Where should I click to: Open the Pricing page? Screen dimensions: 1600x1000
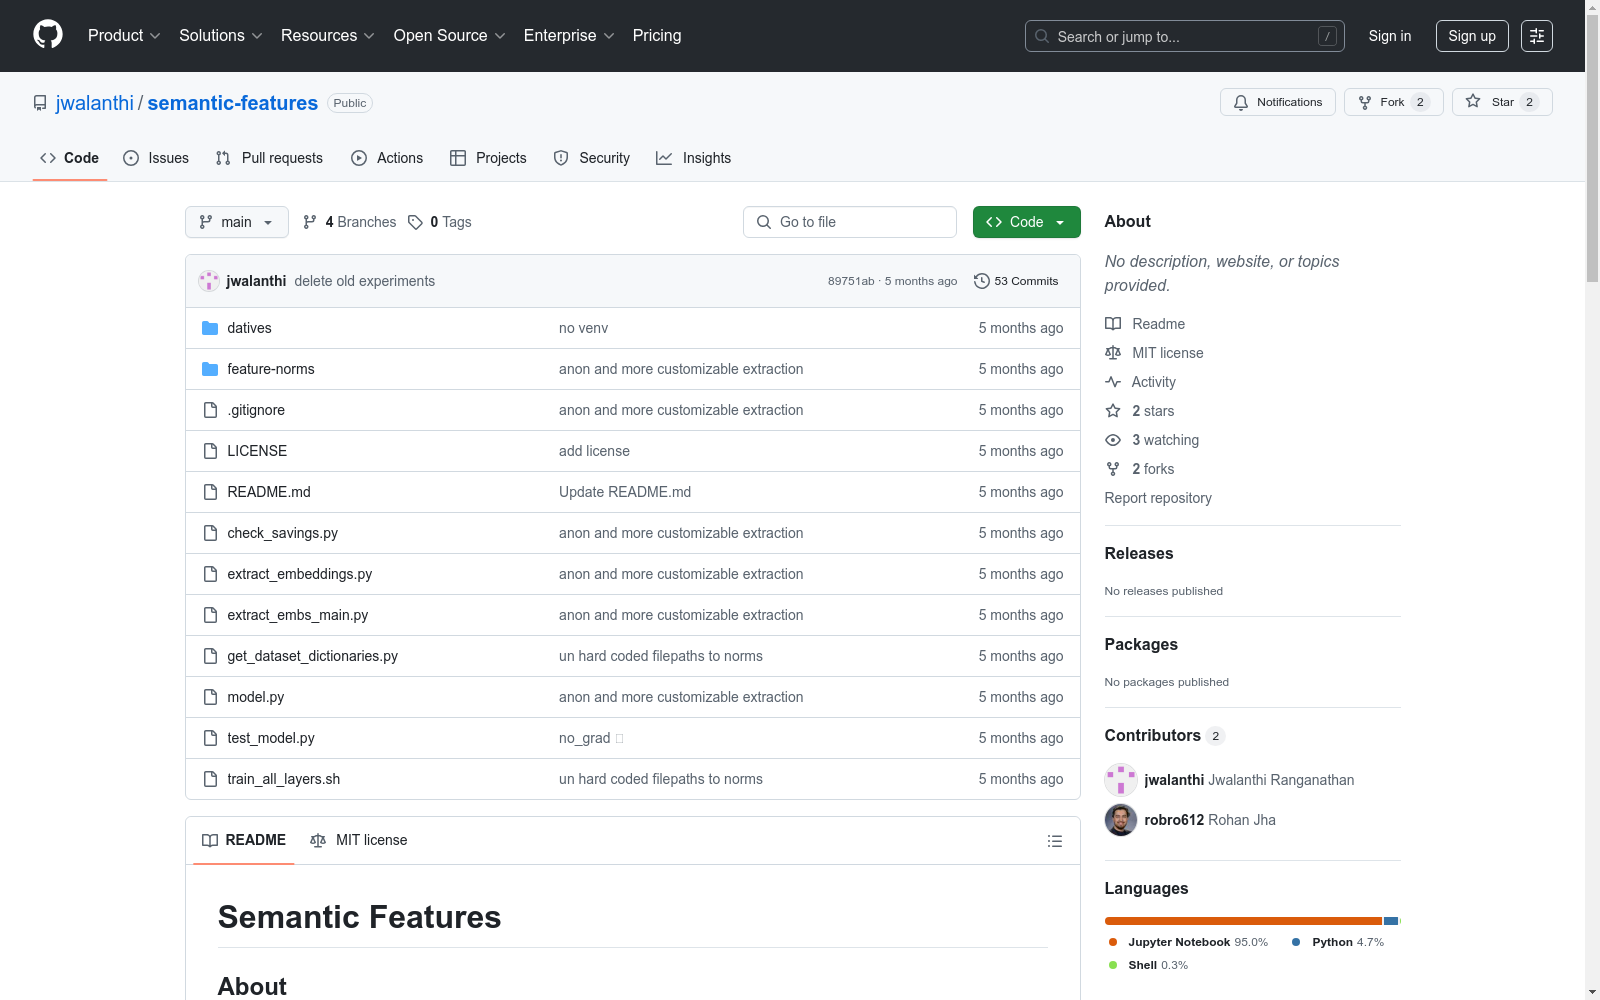(x=657, y=36)
